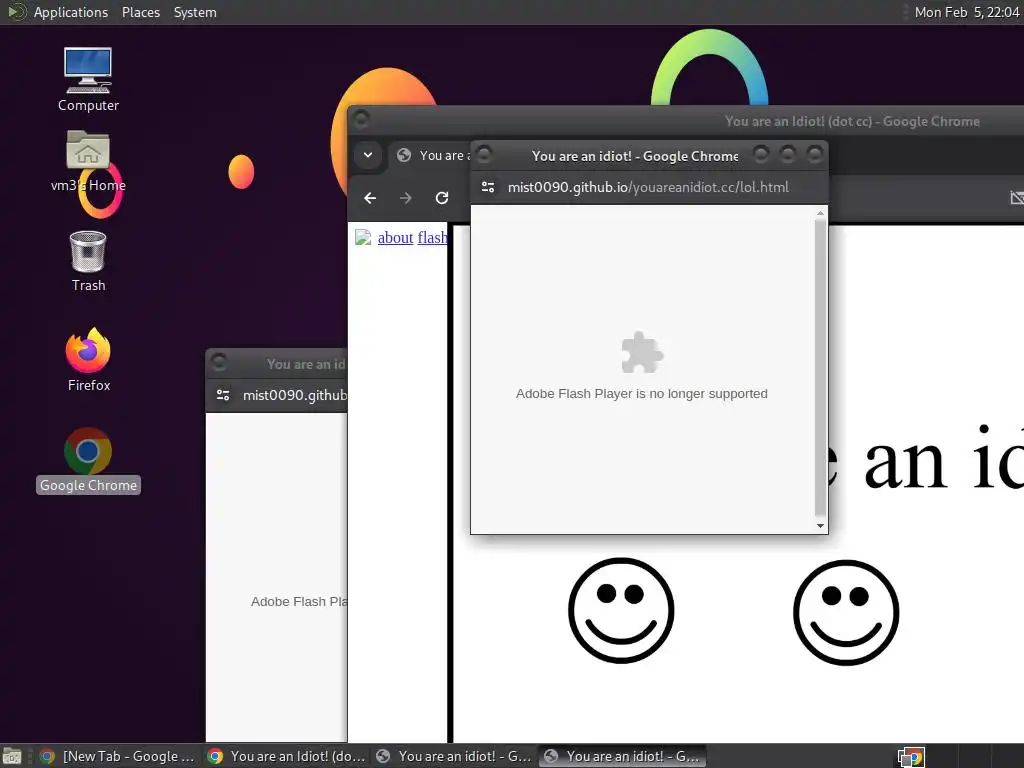Click window menu button of back-left popup

tap(219, 362)
